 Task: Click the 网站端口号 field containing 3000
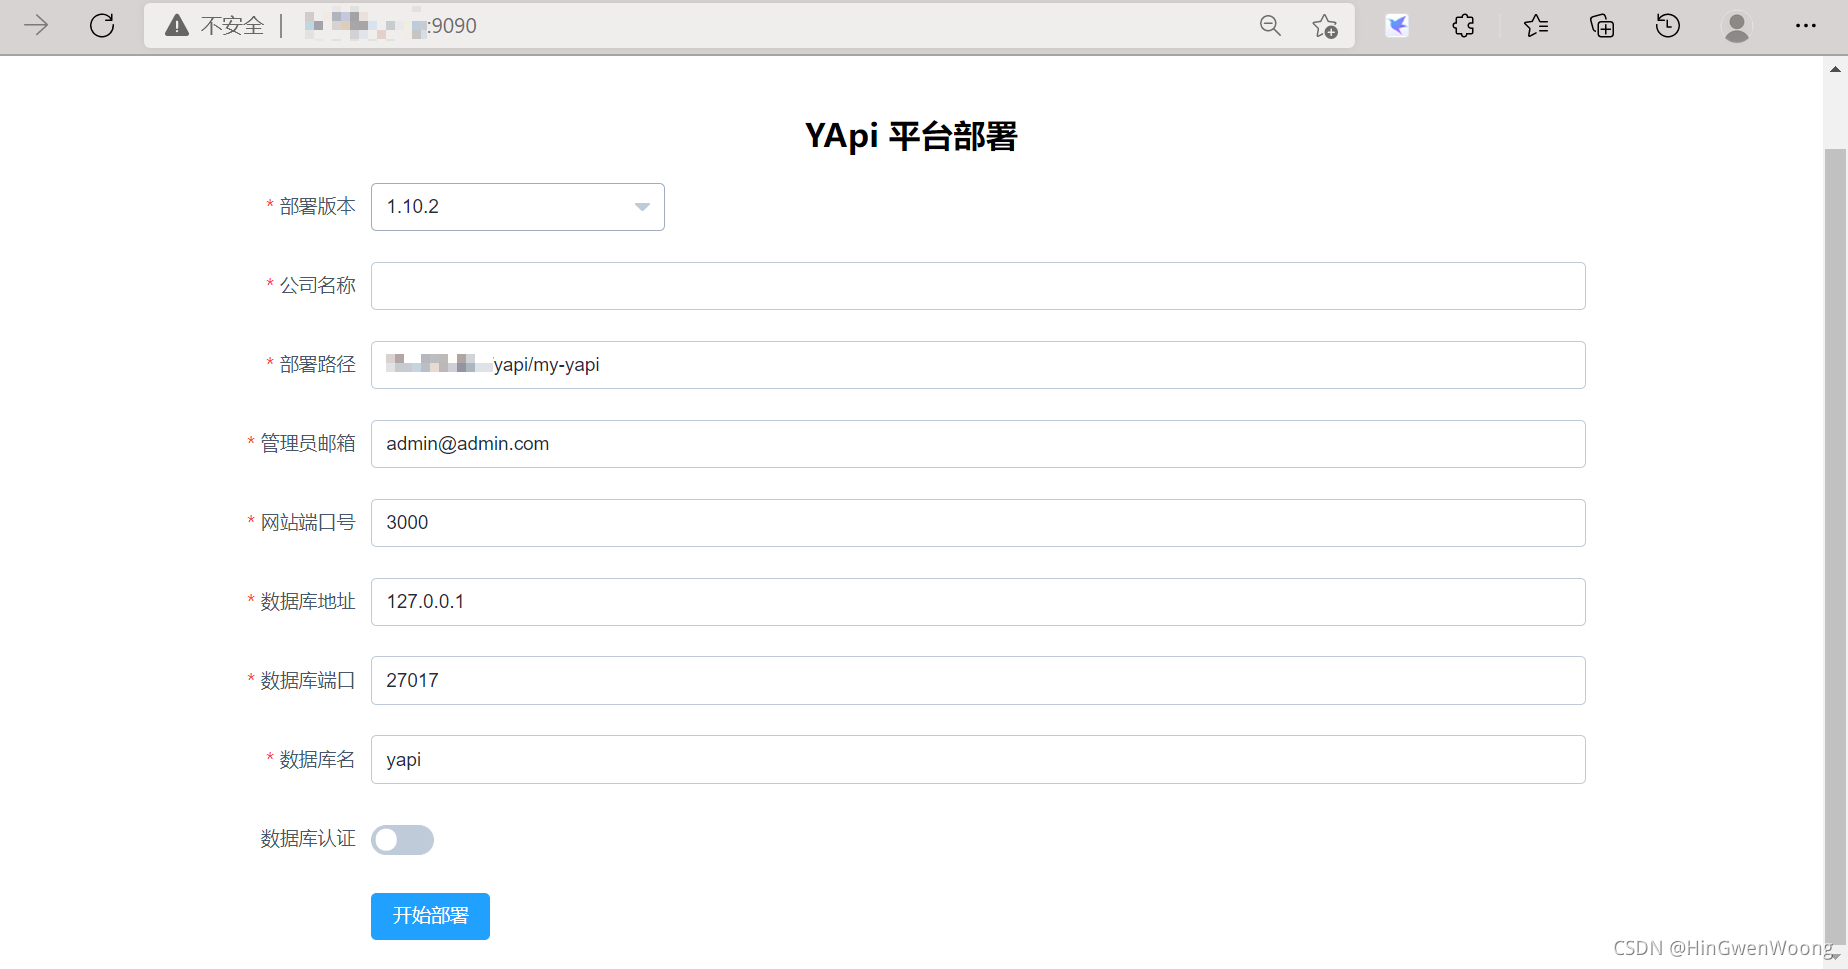click(x=978, y=523)
